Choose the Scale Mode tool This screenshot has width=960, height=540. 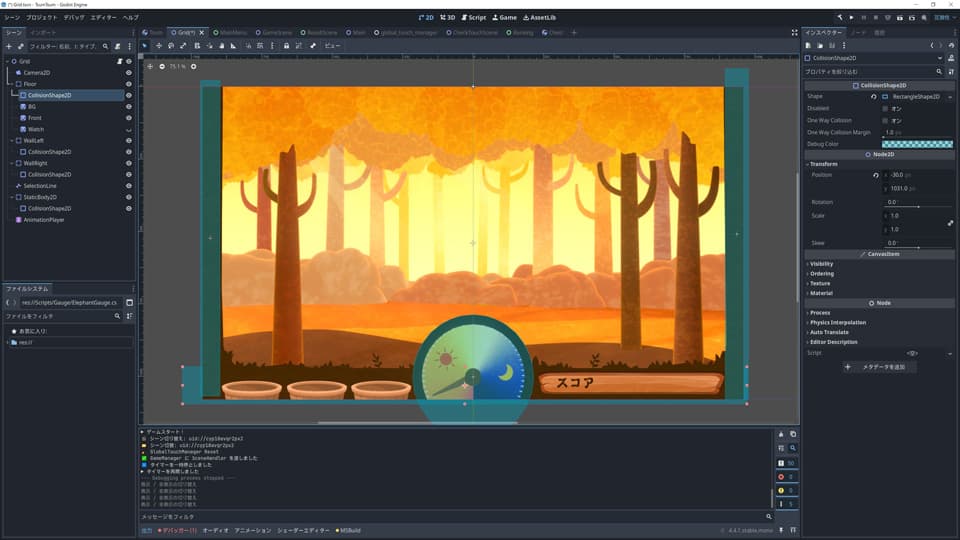183,46
